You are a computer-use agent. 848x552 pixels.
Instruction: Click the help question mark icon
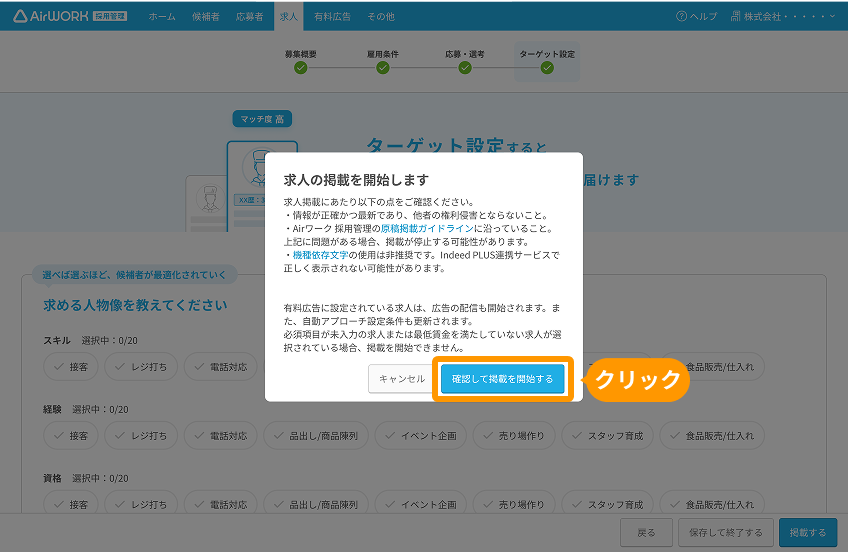pos(681,16)
